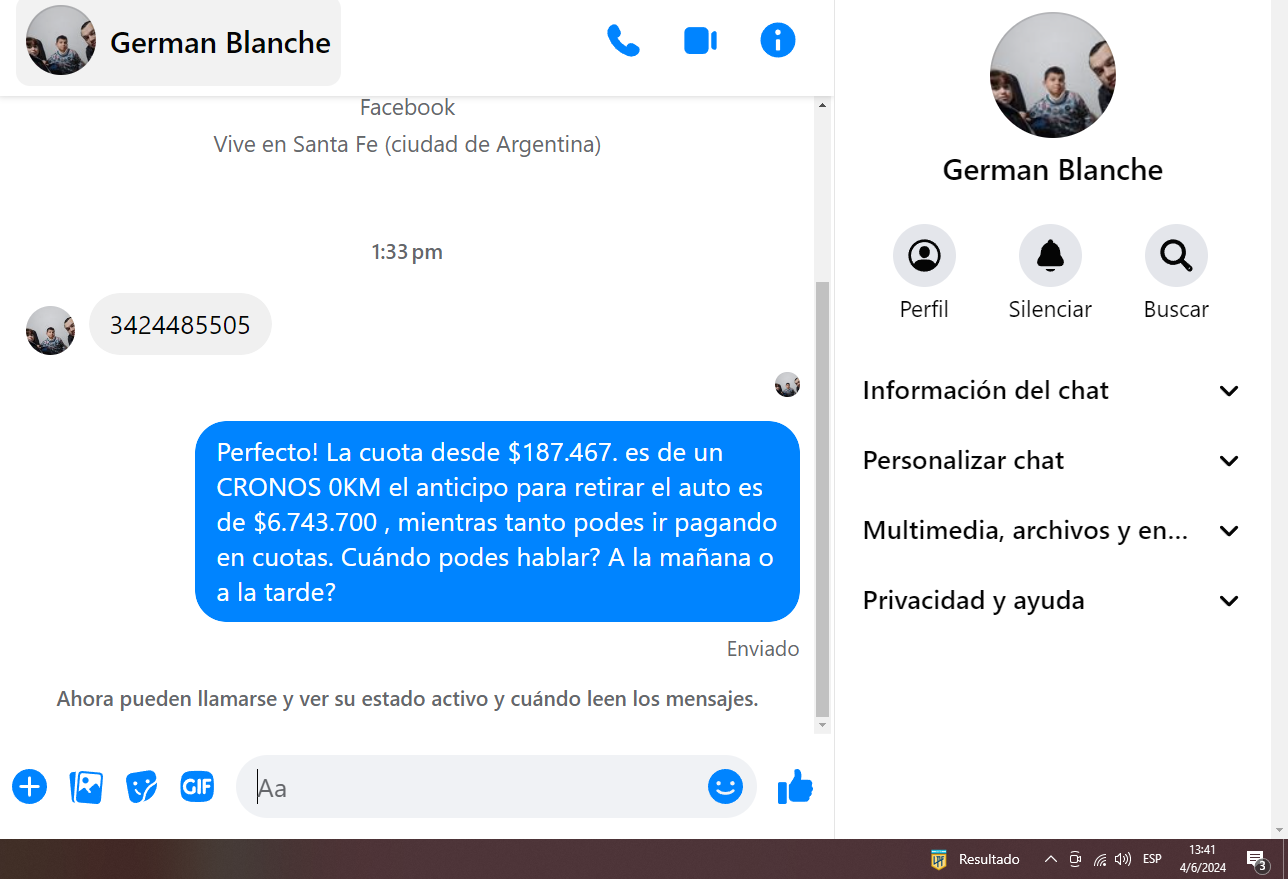Screen dimensions: 1288x879
Task: Expand Multimedia, archivos y enlaces section
Action: point(1051,530)
